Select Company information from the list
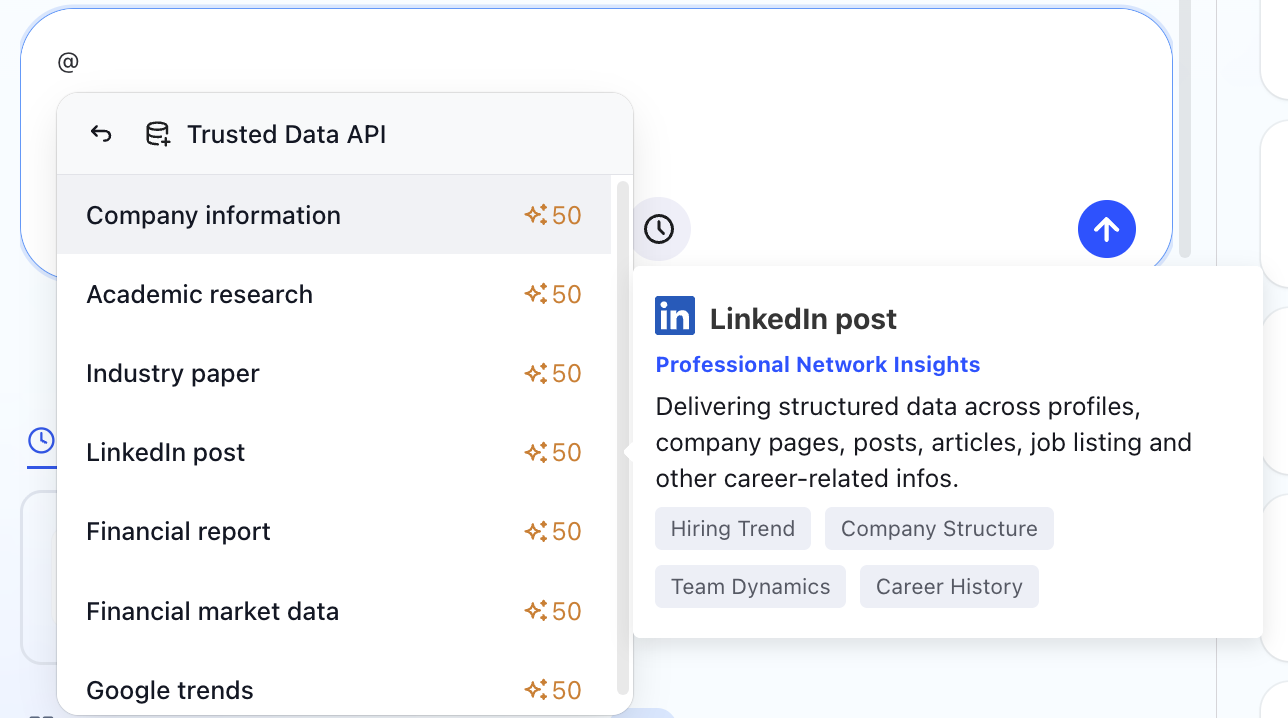 [213, 215]
